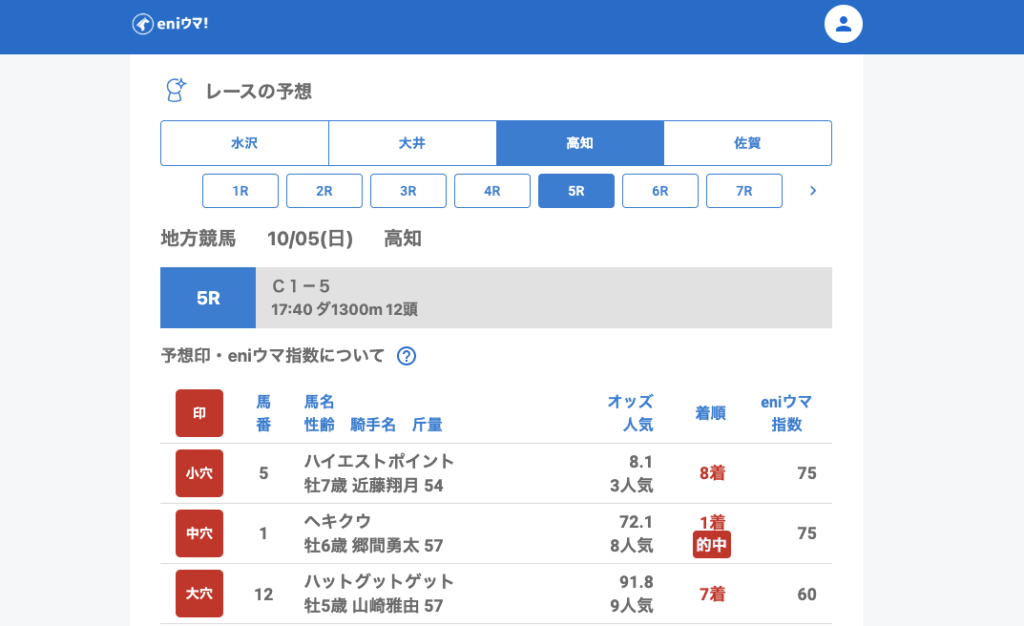Open horse ヘキクウ entry
Image resolution: width=1024 pixels, height=626 pixels.
click(x=337, y=522)
